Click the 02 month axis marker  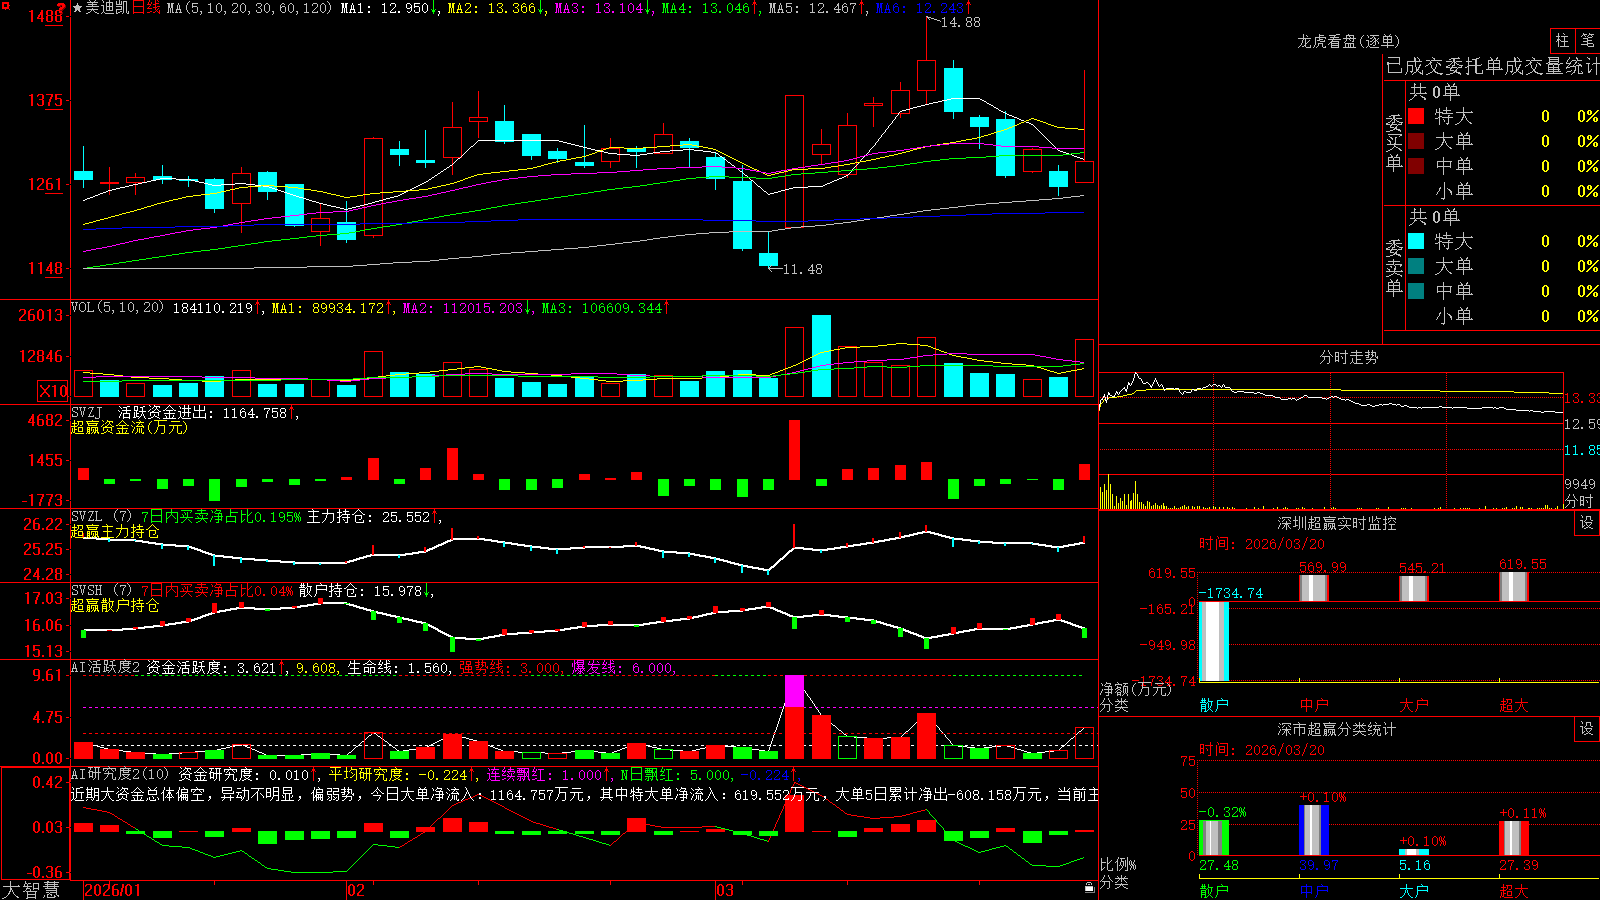(356, 890)
